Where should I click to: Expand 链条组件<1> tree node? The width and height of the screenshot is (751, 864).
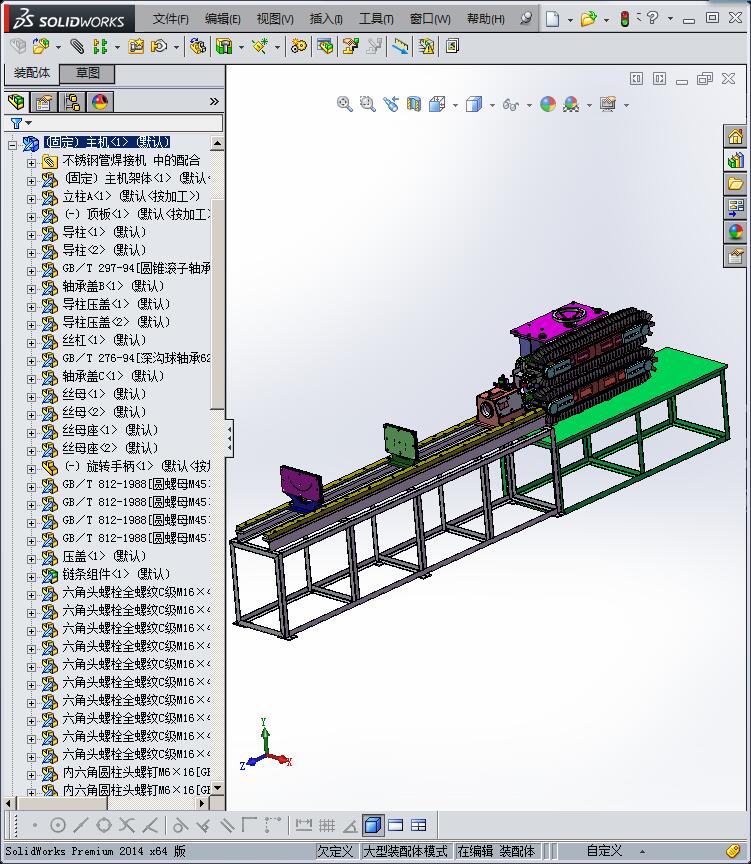coord(31,576)
